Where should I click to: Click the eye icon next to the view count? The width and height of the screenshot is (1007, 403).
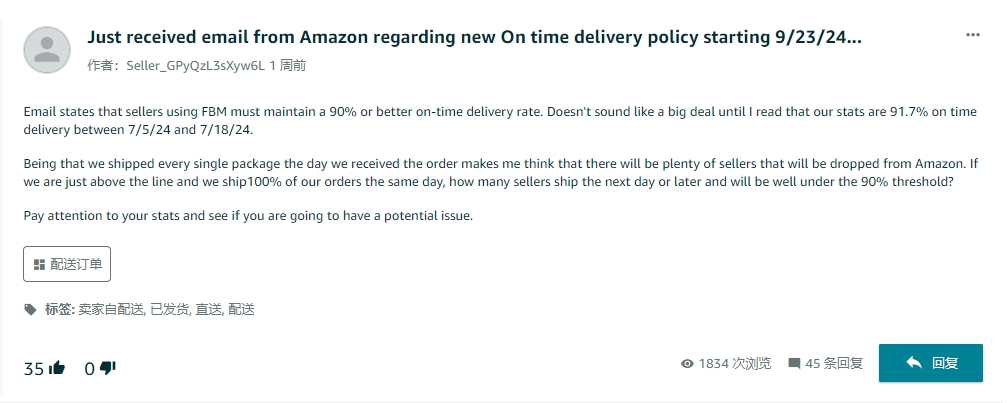pos(687,364)
